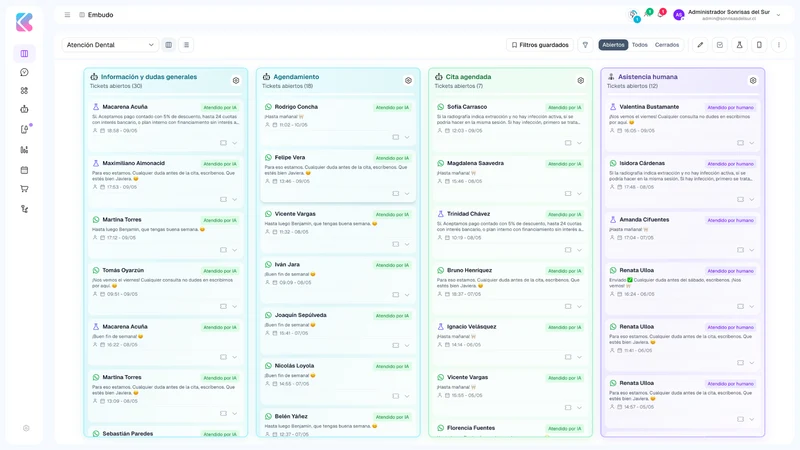Tick the box on Sofía Carrasco card

[568, 143]
